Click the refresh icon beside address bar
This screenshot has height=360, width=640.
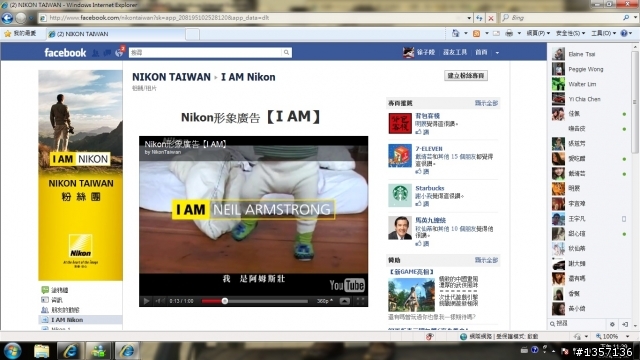479,18
